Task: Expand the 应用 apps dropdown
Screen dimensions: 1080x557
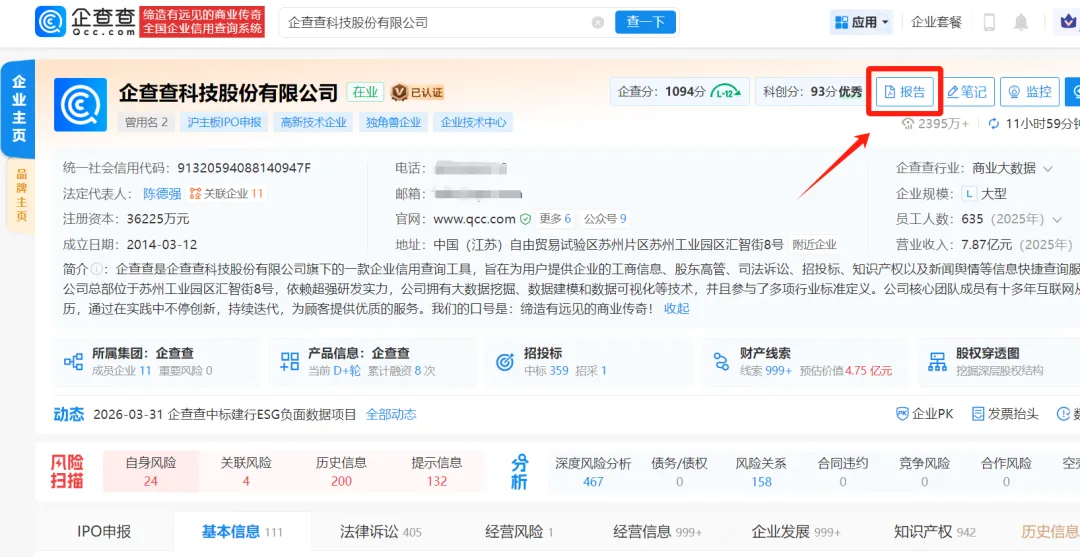Action: click(x=859, y=22)
